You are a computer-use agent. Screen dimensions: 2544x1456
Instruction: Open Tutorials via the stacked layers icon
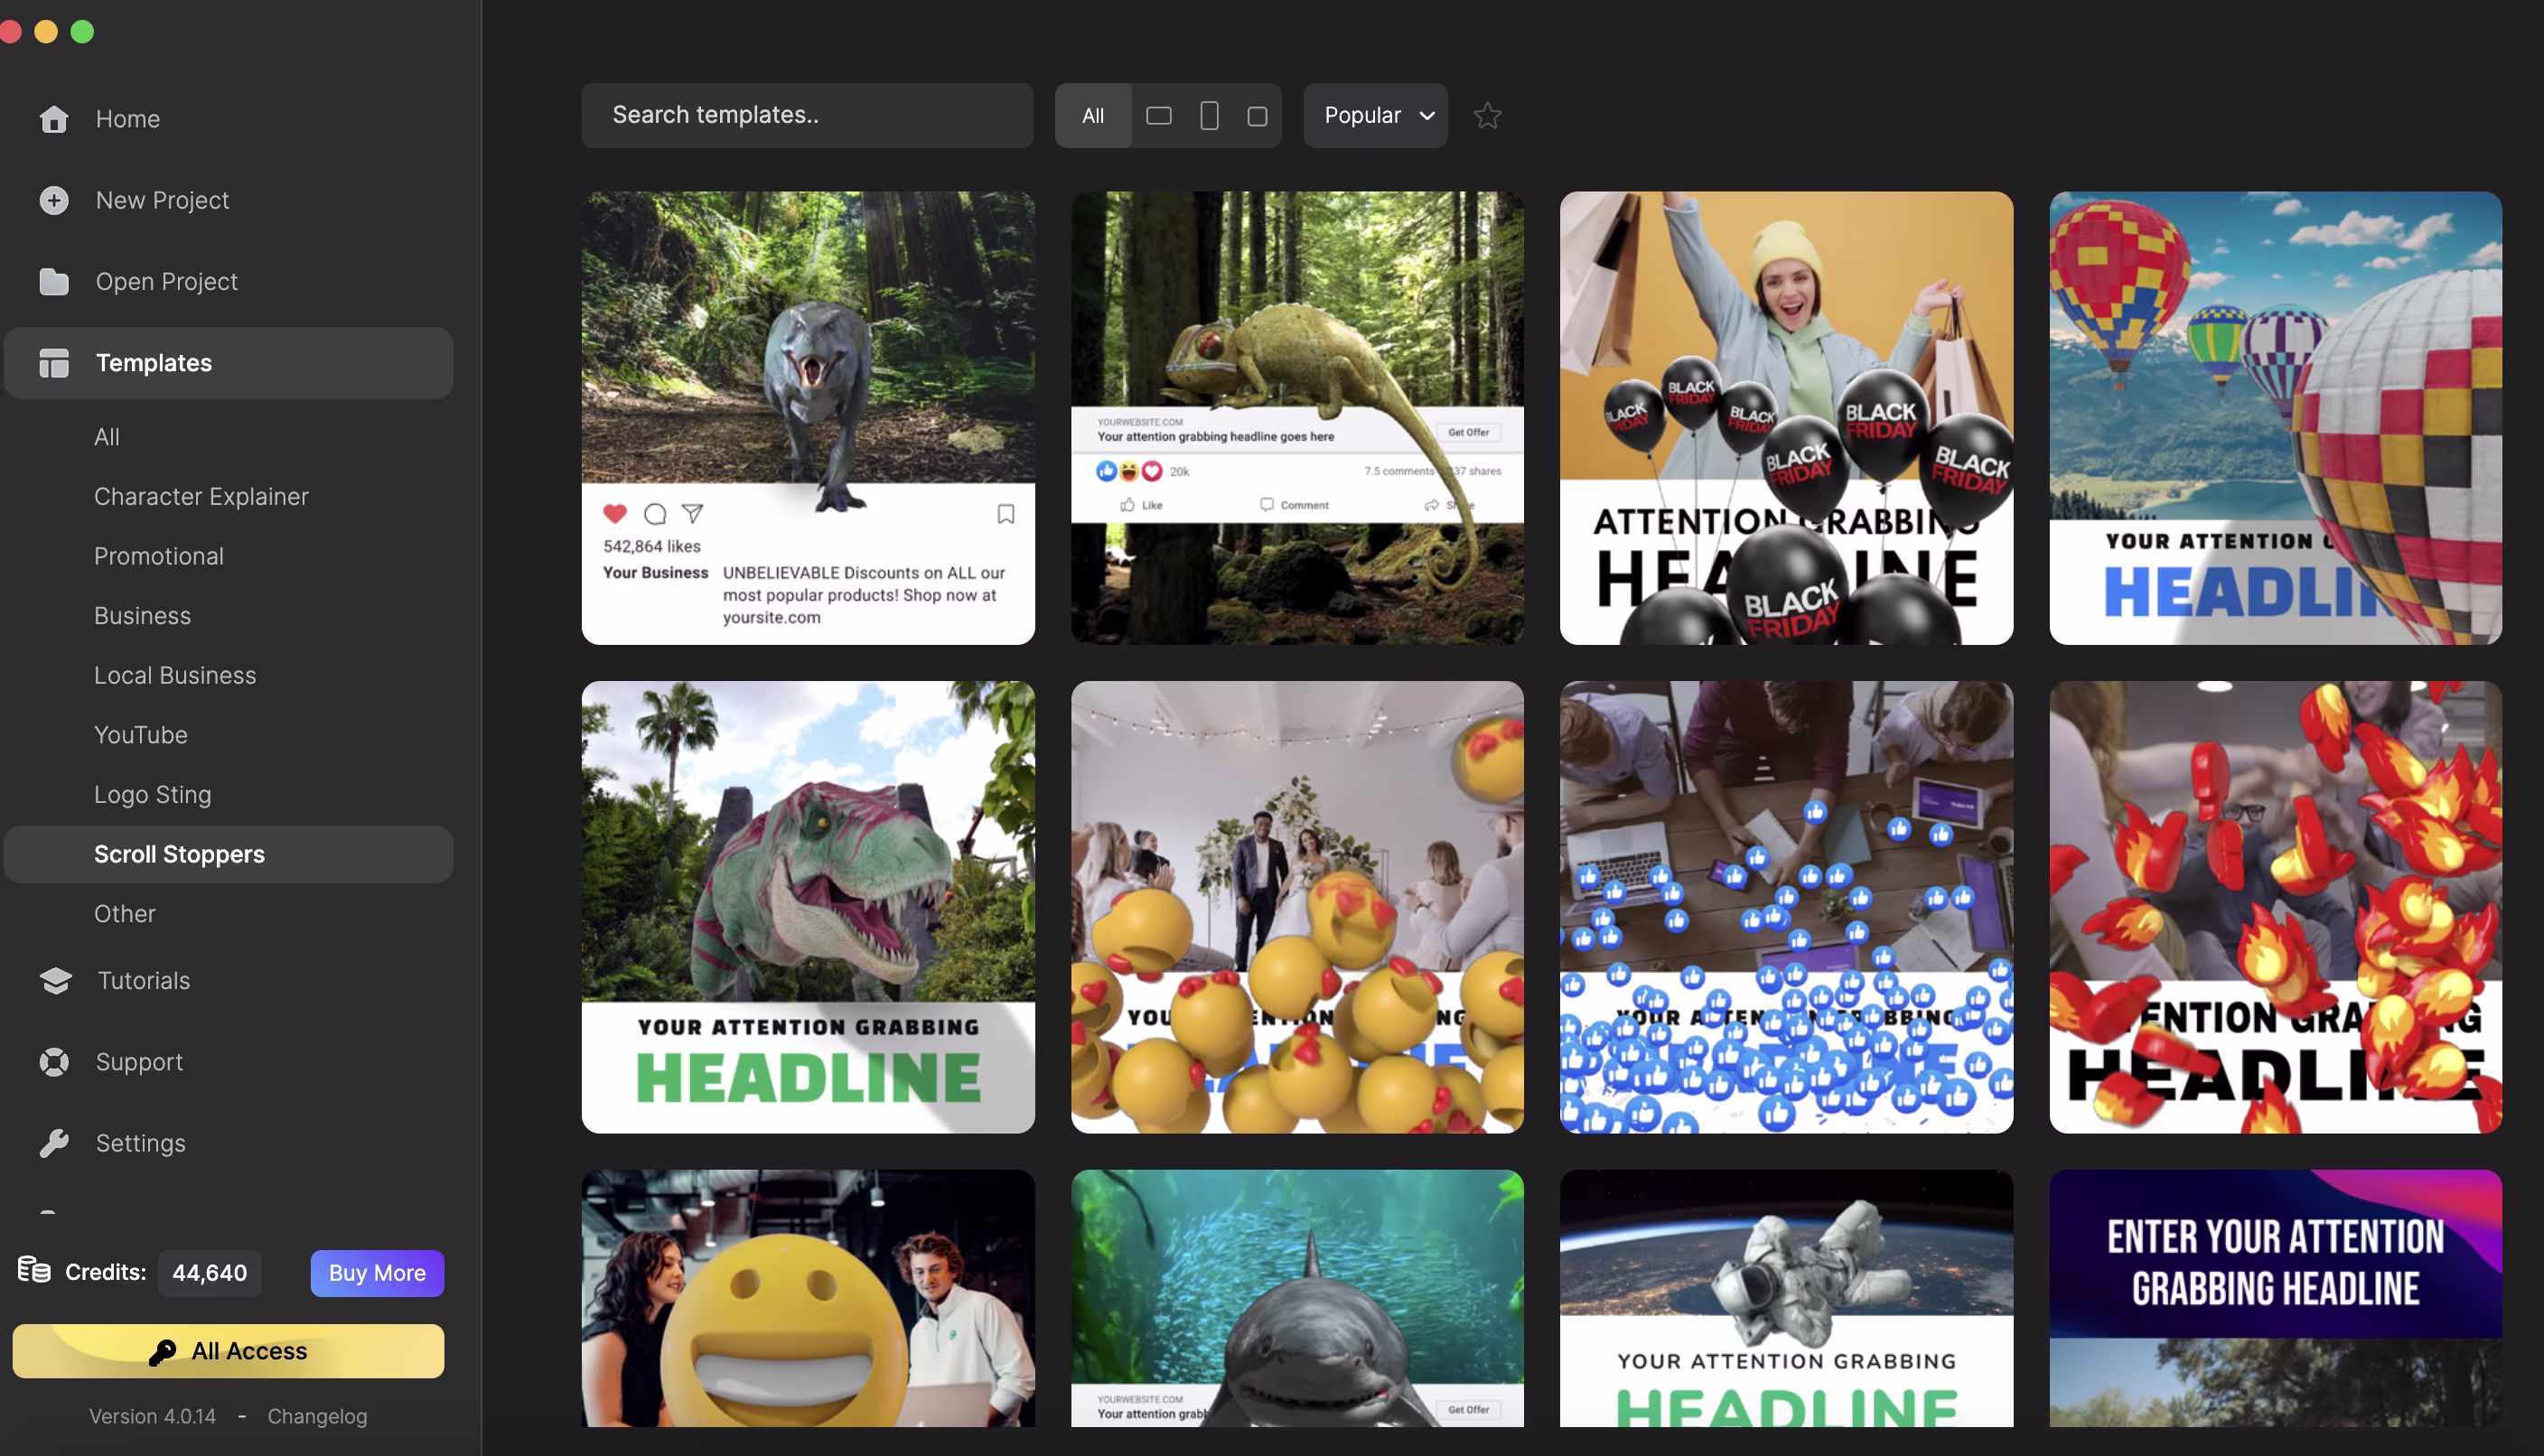[x=54, y=980]
